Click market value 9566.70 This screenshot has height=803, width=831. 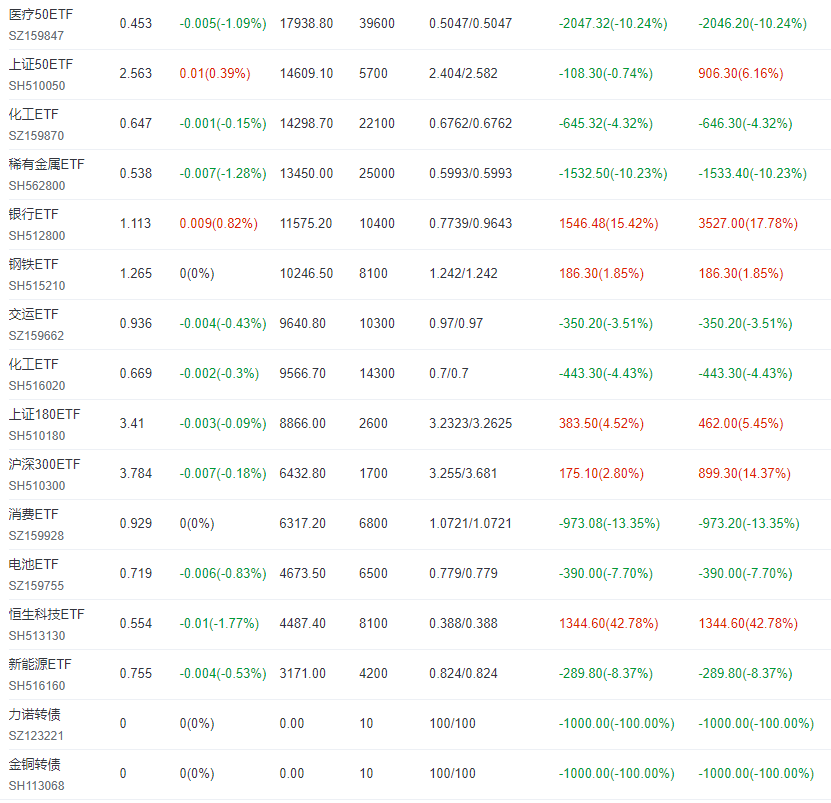303,373
